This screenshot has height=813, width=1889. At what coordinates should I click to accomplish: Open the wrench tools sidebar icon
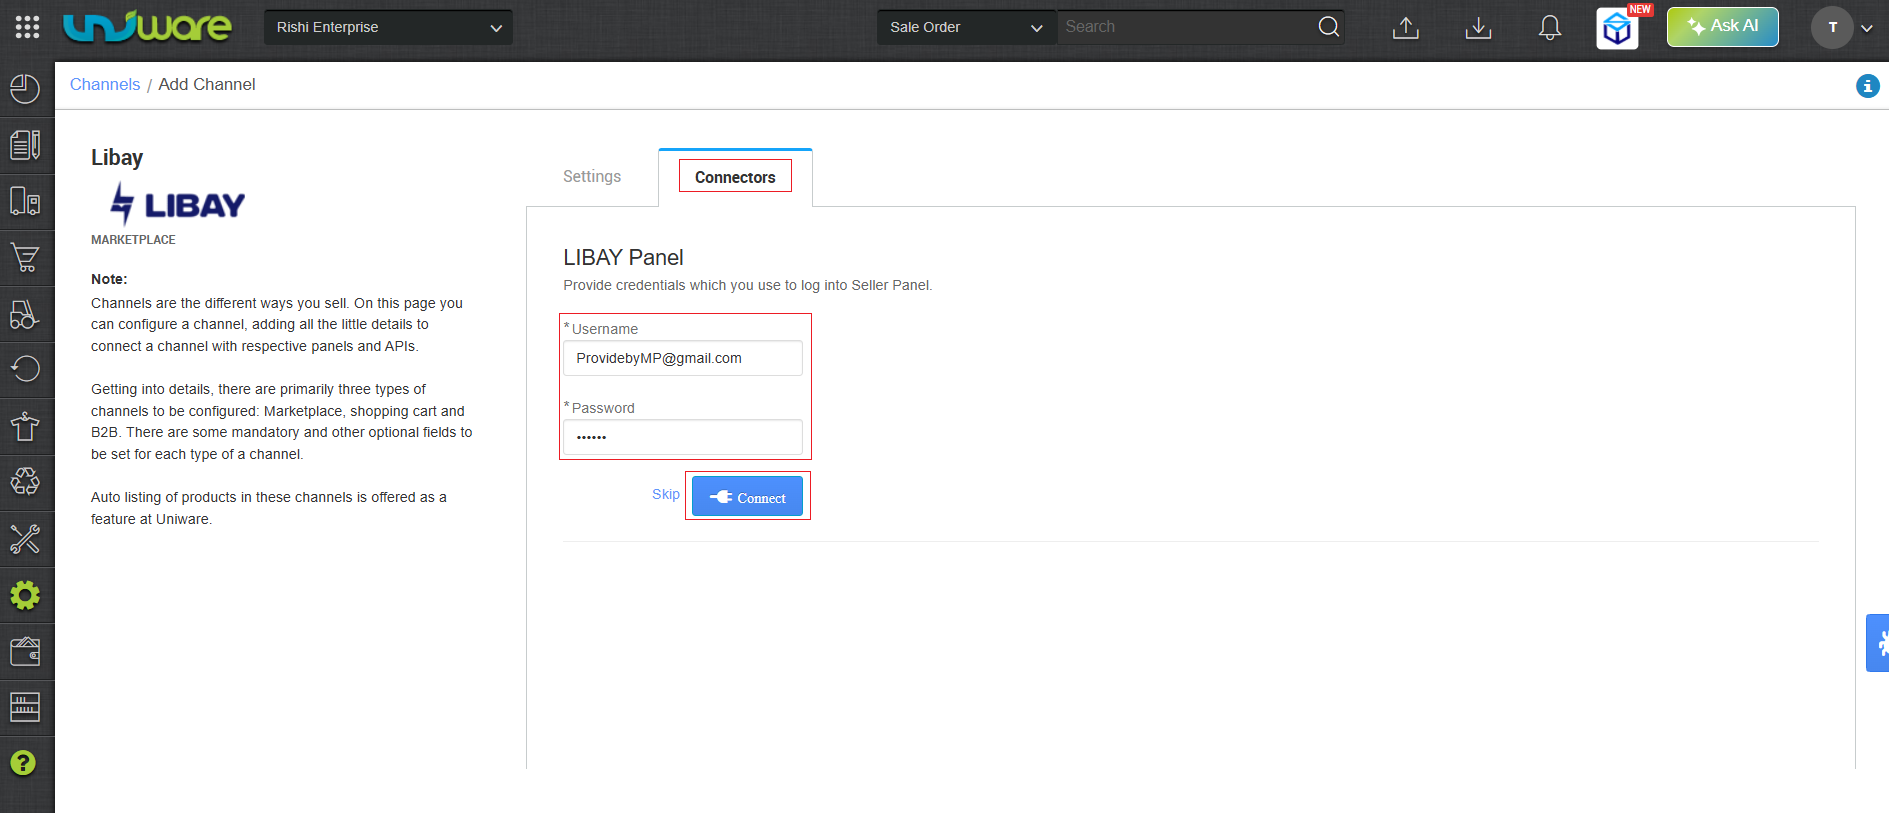pyautogui.click(x=25, y=539)
